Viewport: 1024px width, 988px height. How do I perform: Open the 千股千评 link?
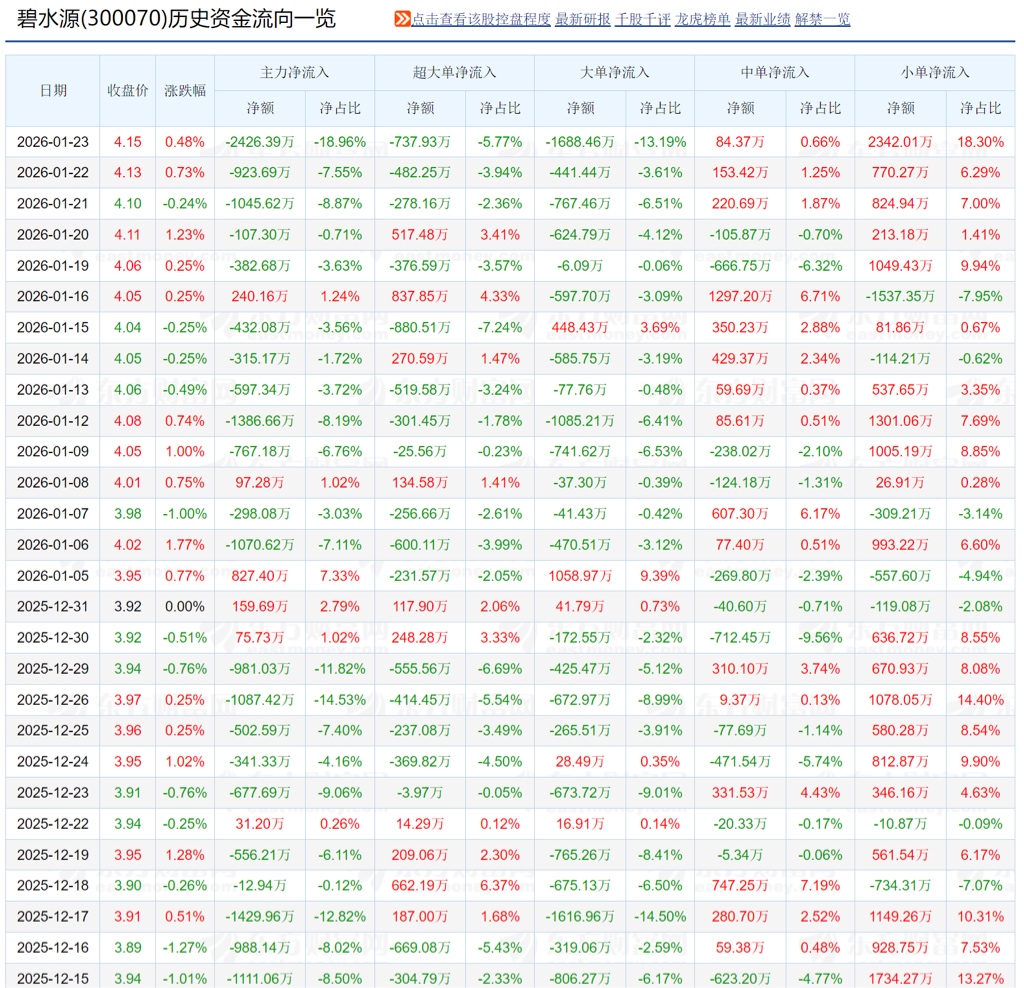tap(643, 19)
